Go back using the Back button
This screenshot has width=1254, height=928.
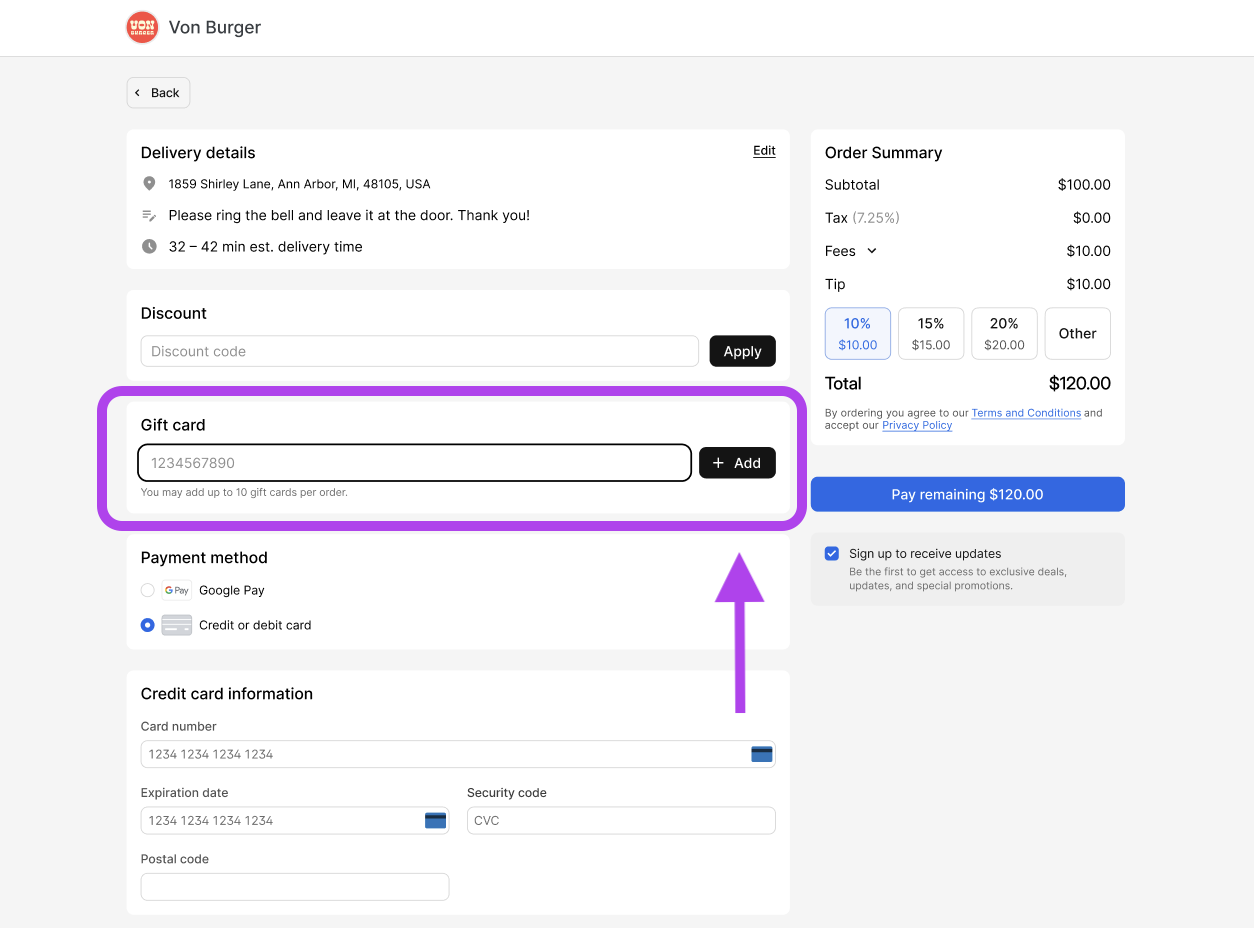(158, 93)
